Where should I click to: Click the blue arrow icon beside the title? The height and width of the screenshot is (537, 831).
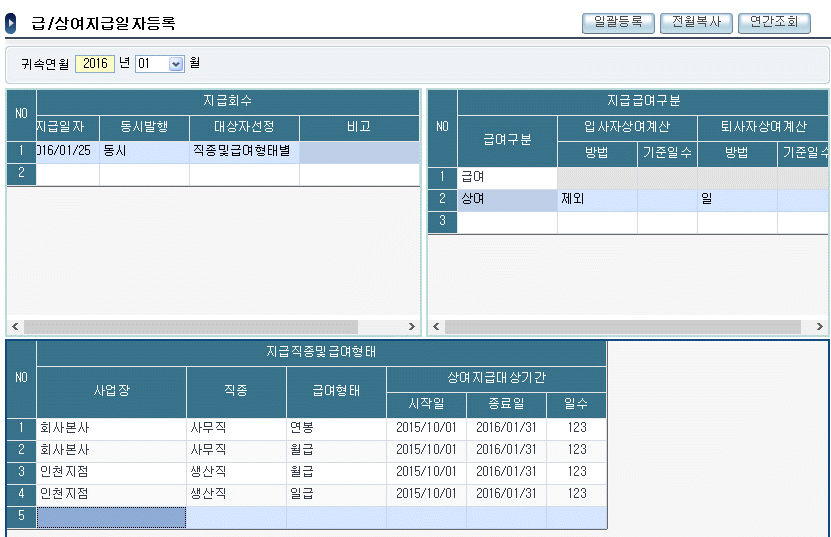(x=11, y=23)
